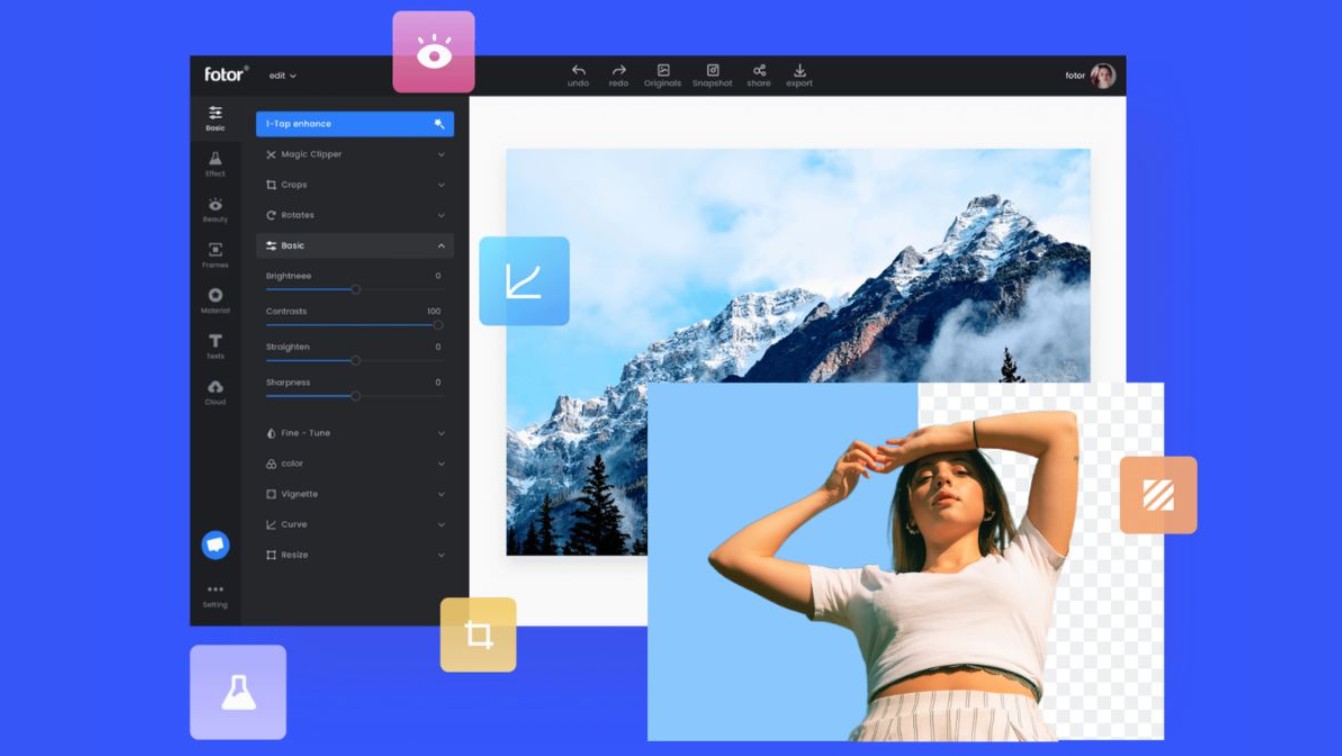Open the Cloud sidebar section
Viewport: 1342px width, 756px height.
215,392
